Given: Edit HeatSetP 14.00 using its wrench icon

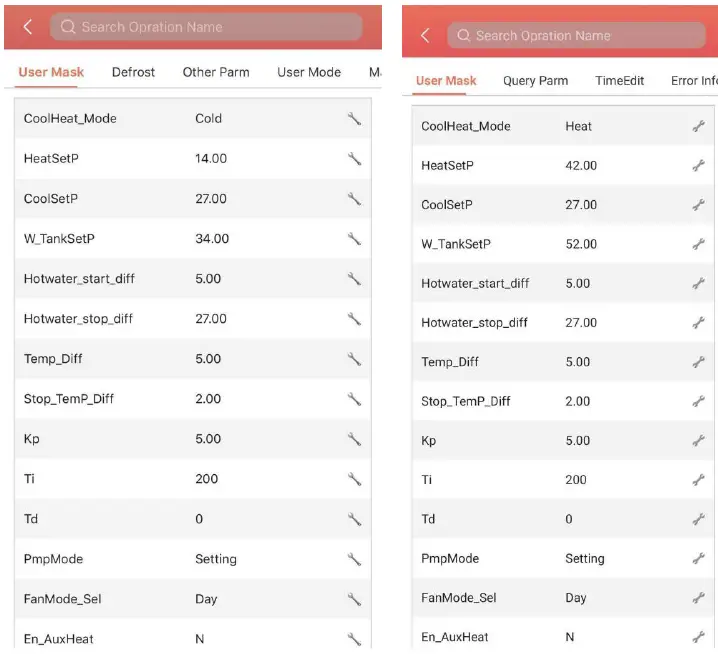Looking at the screenshot, I should click(x=354, y=158).
